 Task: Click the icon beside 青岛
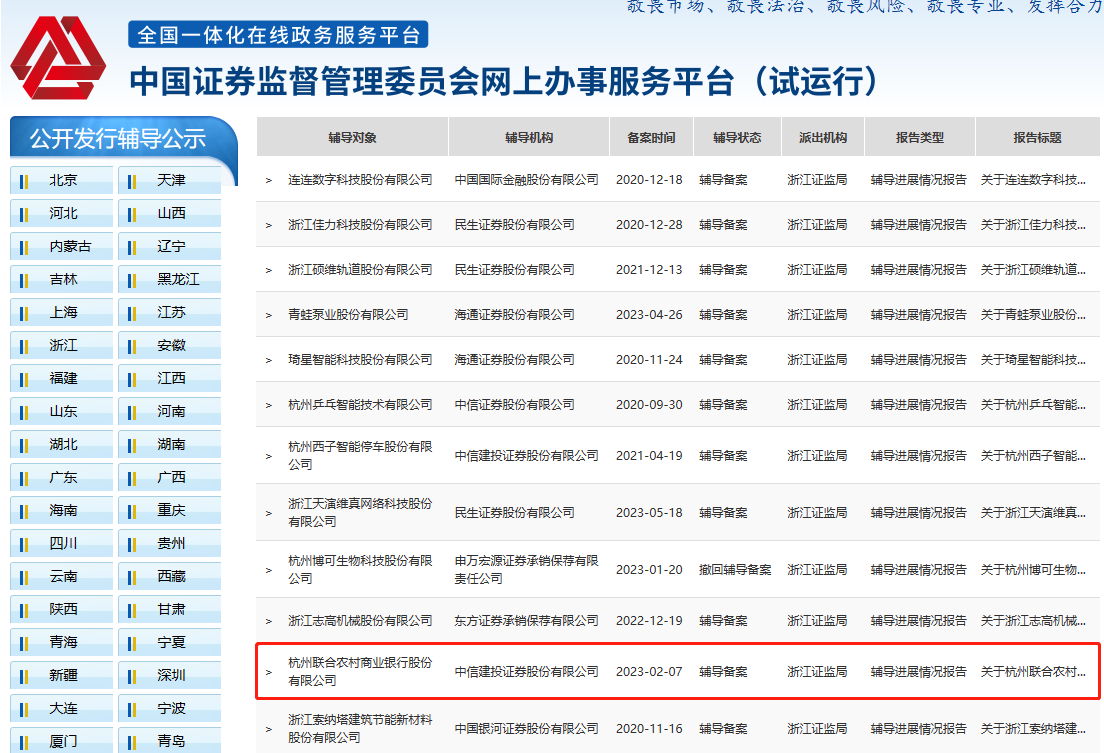tap(132, 742)
